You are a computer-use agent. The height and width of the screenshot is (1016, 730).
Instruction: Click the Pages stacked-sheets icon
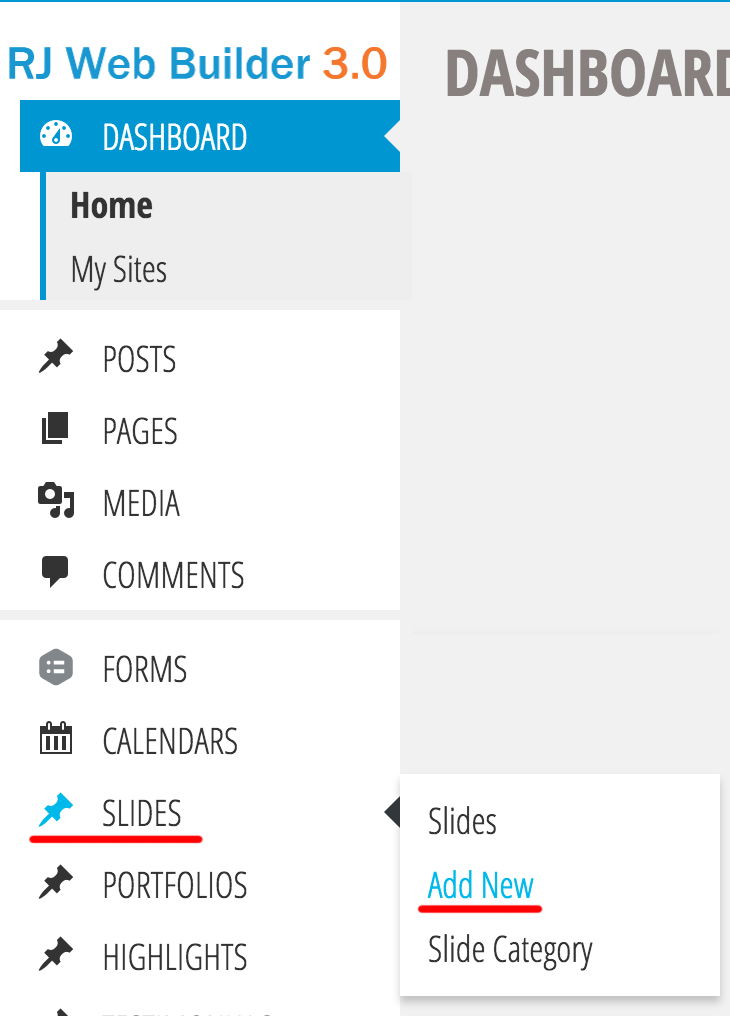tap(56, 429)
